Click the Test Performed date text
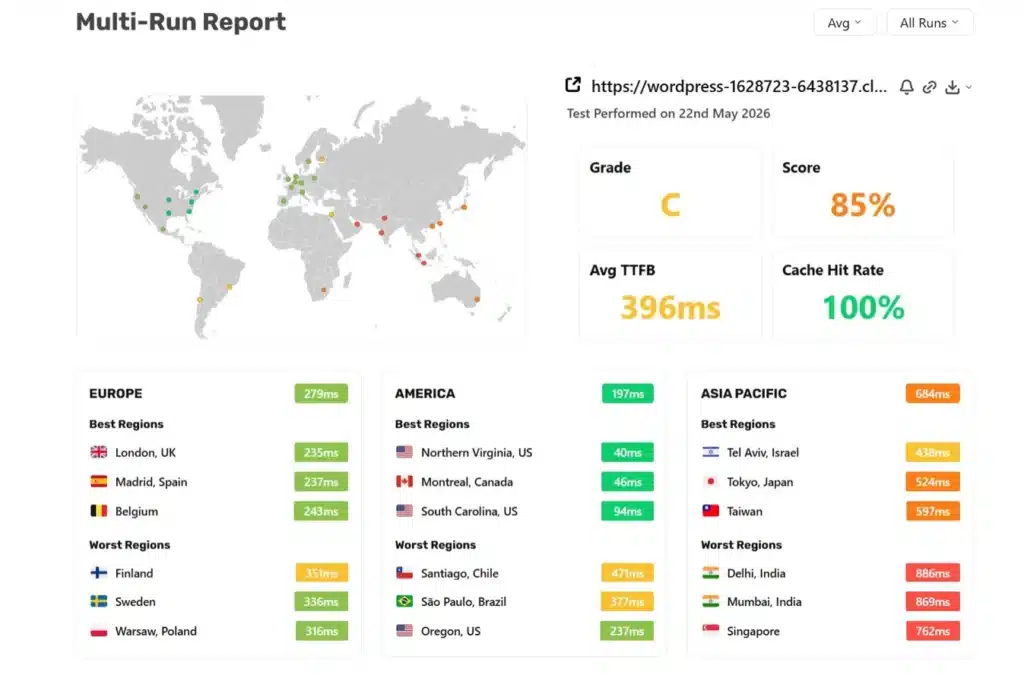This screenshot has width=1024, height=681. tap(668, 114)
